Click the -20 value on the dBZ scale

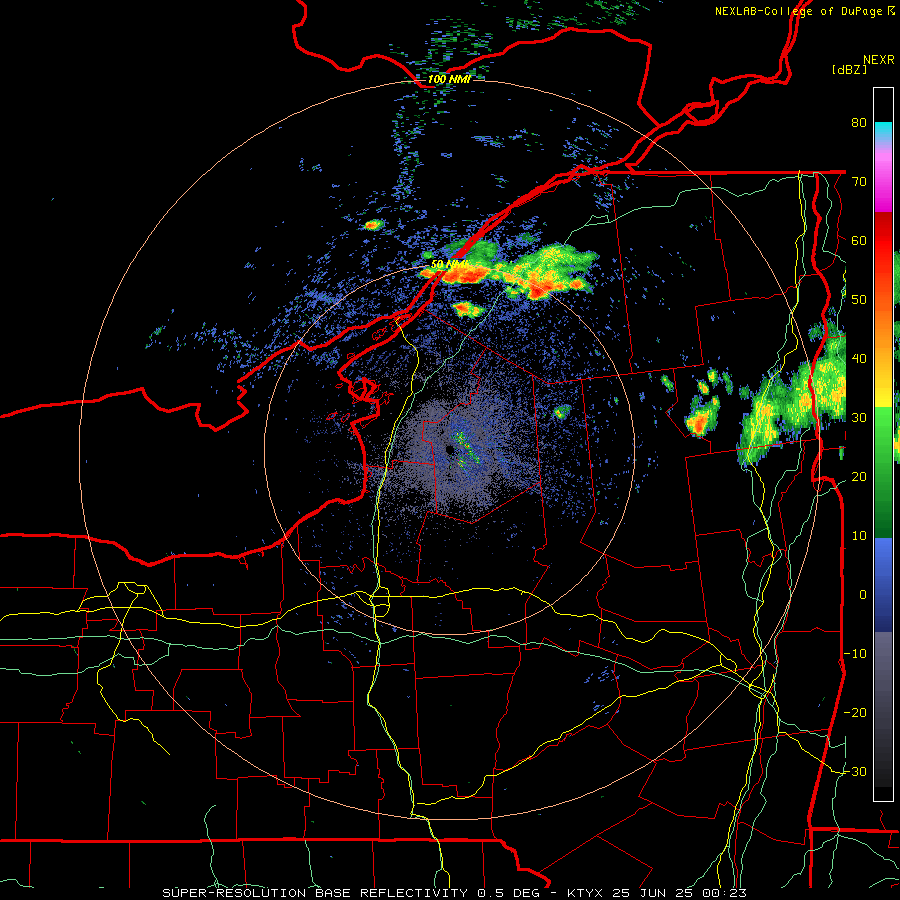[x=855, y=712]
